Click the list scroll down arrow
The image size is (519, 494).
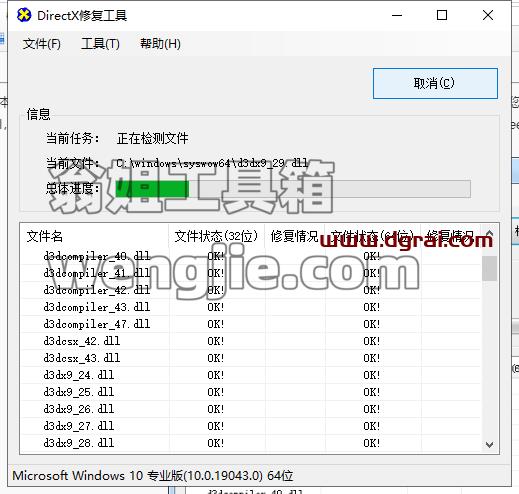pos(489,444)
